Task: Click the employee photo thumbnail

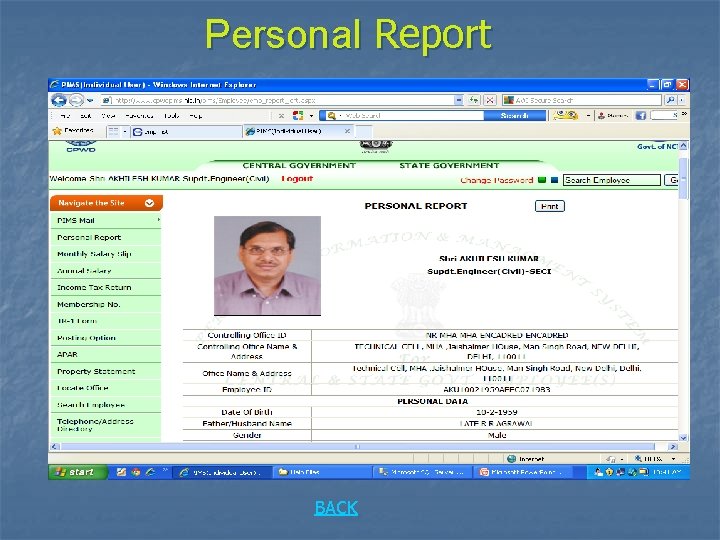Action: pos(267,265)
